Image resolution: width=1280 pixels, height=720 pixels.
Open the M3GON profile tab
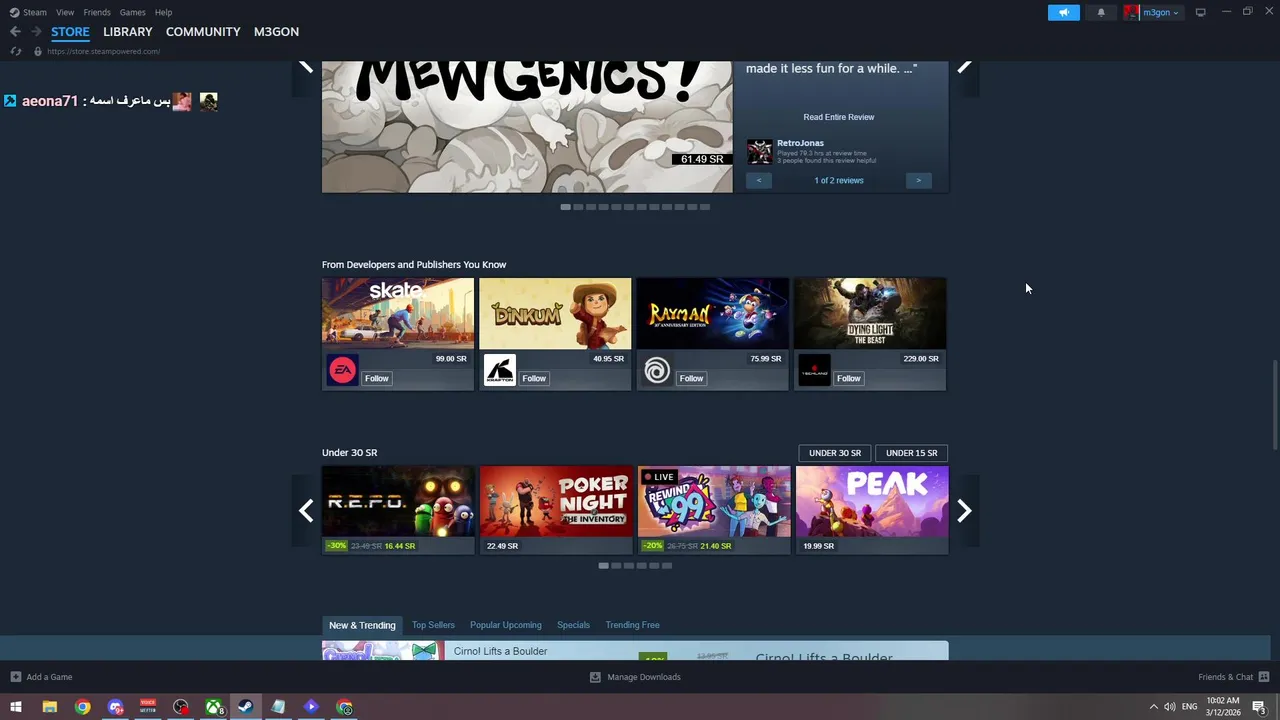coord(276,32)
